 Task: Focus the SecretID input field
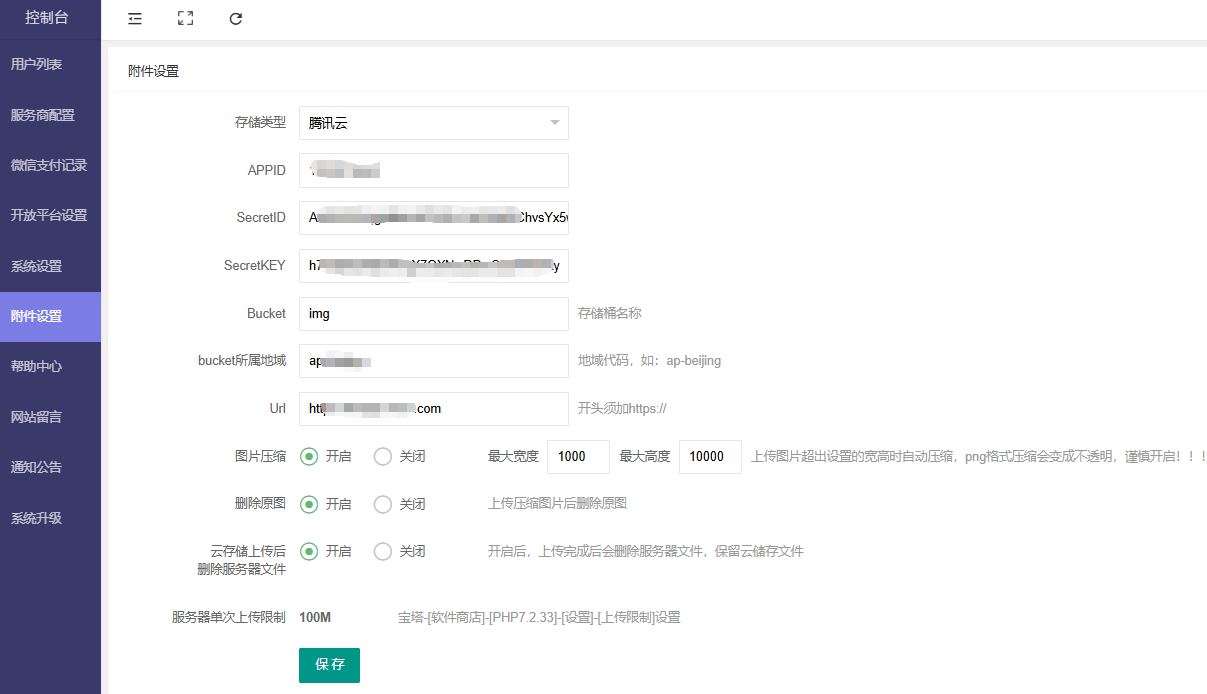[x=434, y=217]
